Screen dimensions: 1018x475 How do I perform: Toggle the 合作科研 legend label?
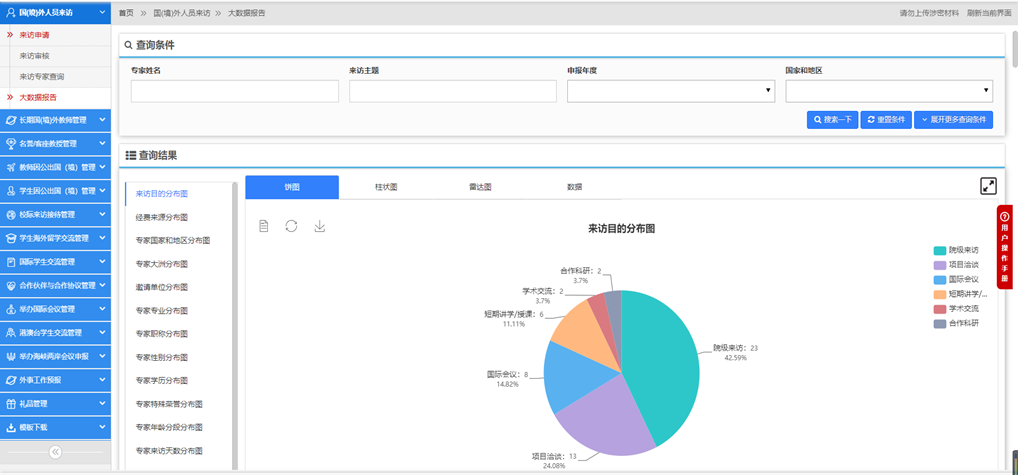(x=963, y=323)
